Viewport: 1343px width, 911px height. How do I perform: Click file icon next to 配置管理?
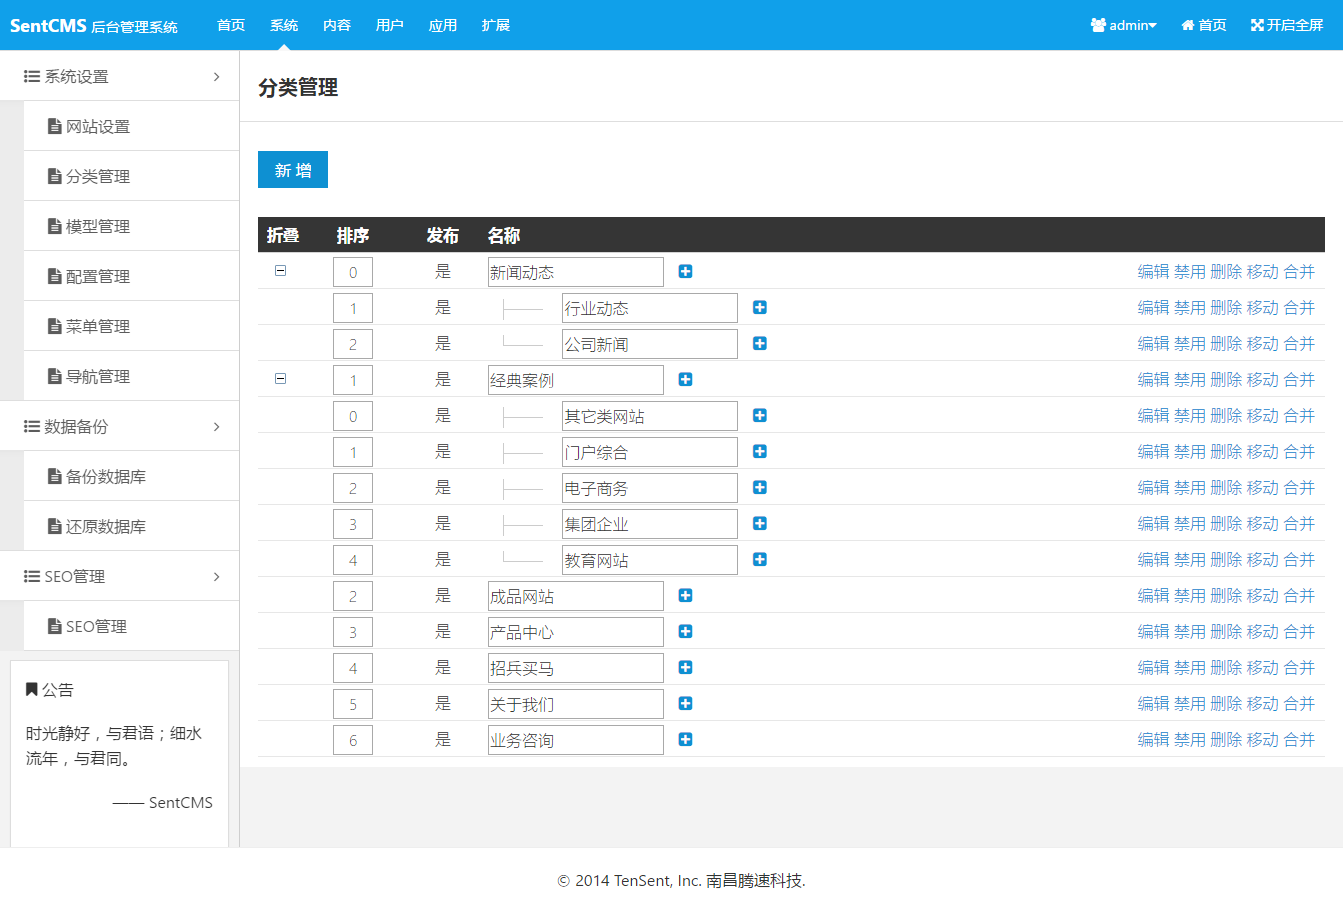pos(55,276)
